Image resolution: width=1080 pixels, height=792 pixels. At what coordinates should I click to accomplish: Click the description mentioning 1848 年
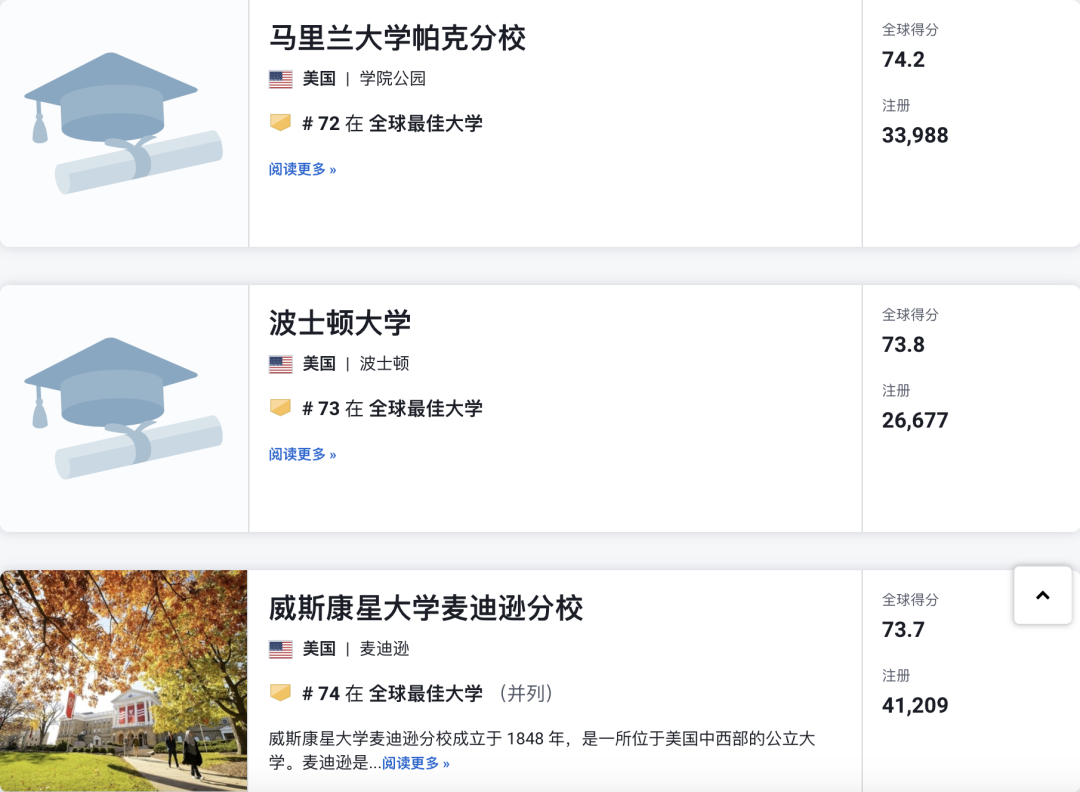tap(541, 751)
